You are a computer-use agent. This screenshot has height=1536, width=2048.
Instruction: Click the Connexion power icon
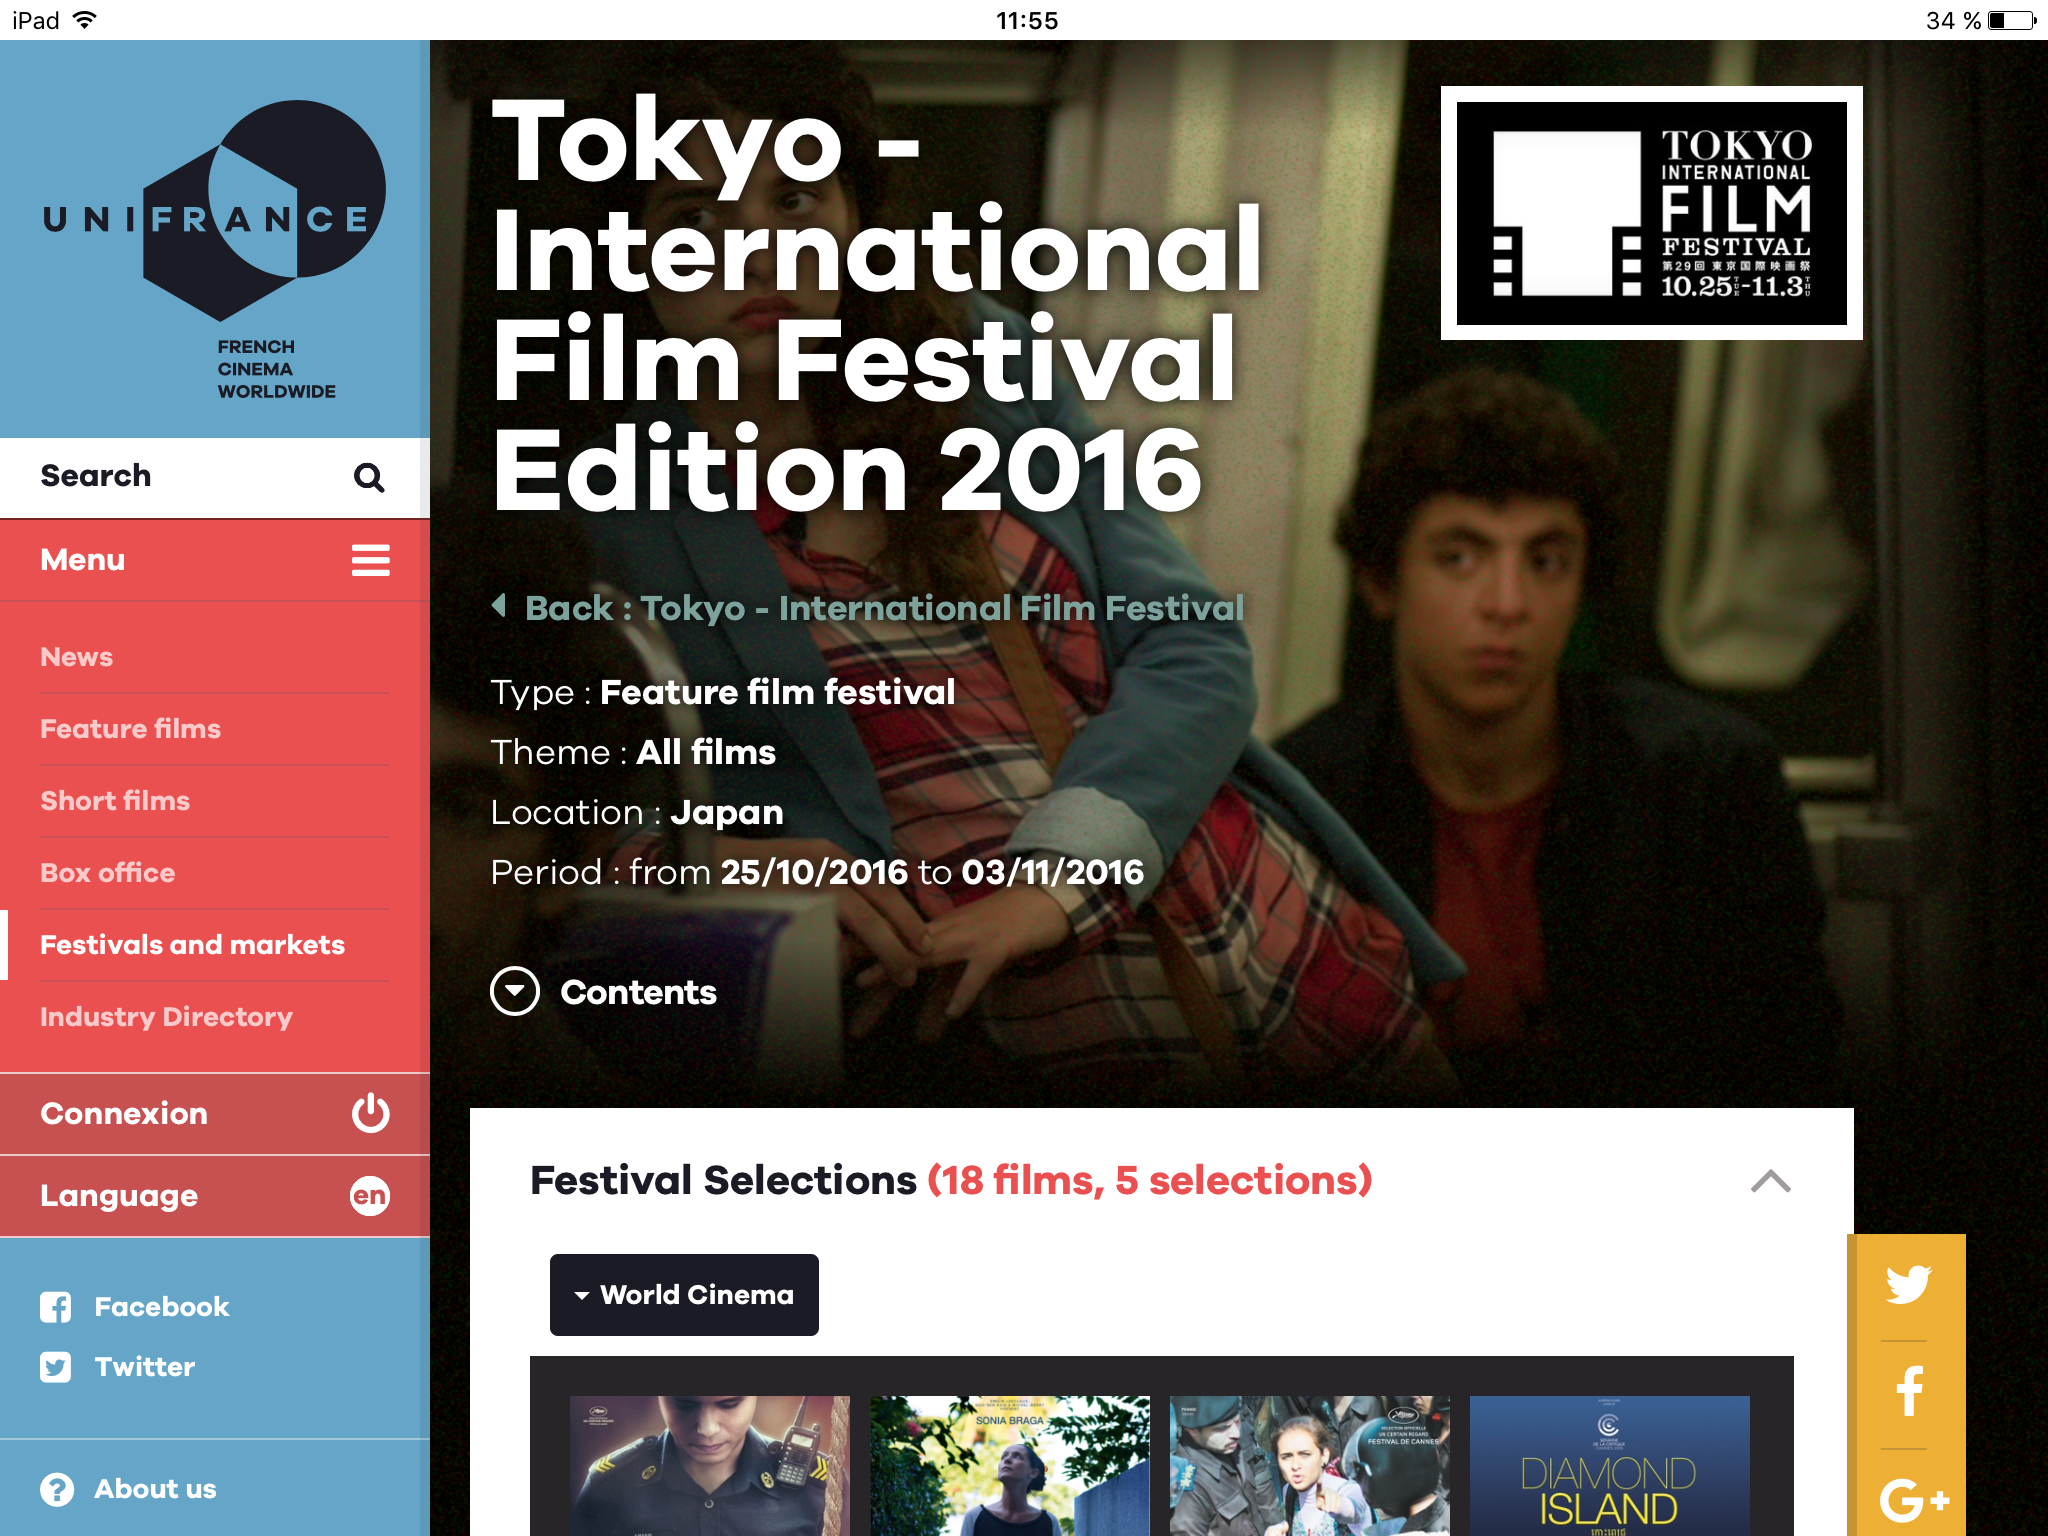pyautogui.click(x=369, y=1113)
